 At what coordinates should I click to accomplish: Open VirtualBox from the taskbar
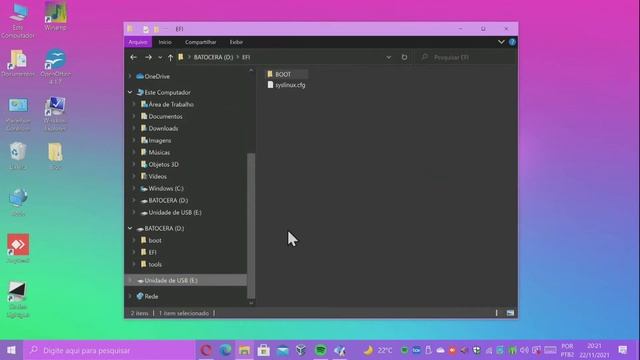(301, 350)
